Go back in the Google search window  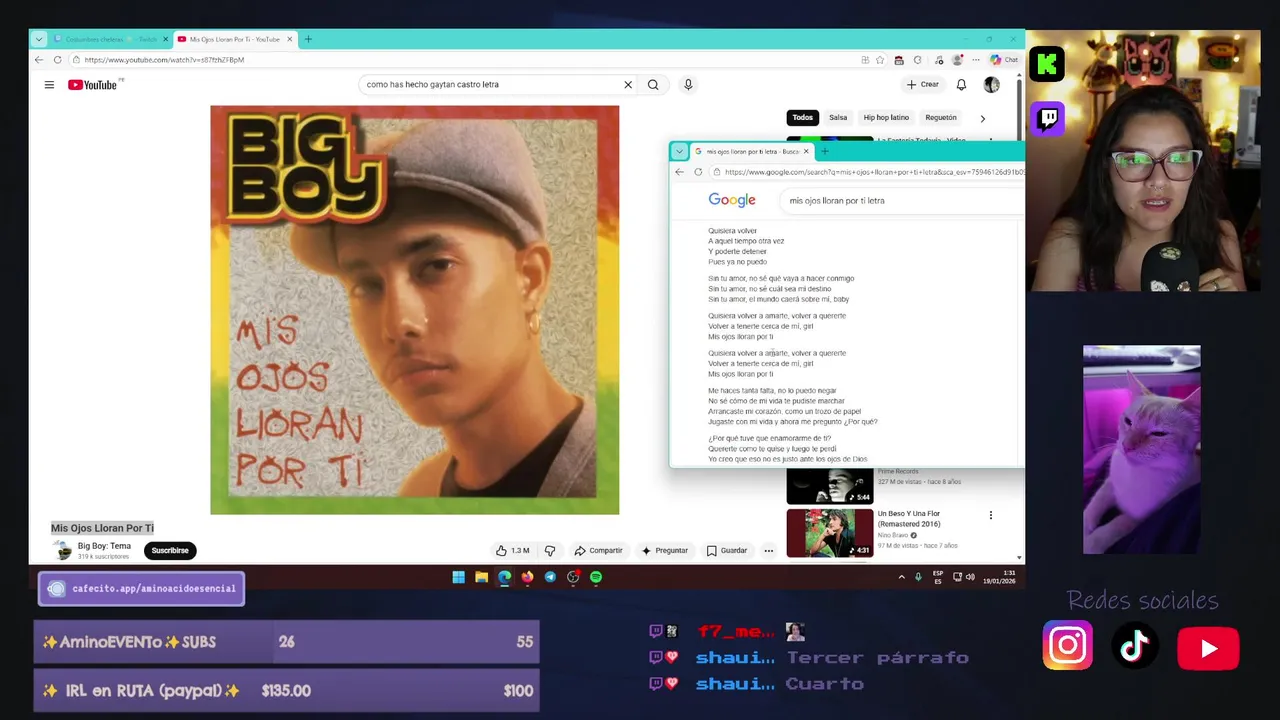click(680, 172)
